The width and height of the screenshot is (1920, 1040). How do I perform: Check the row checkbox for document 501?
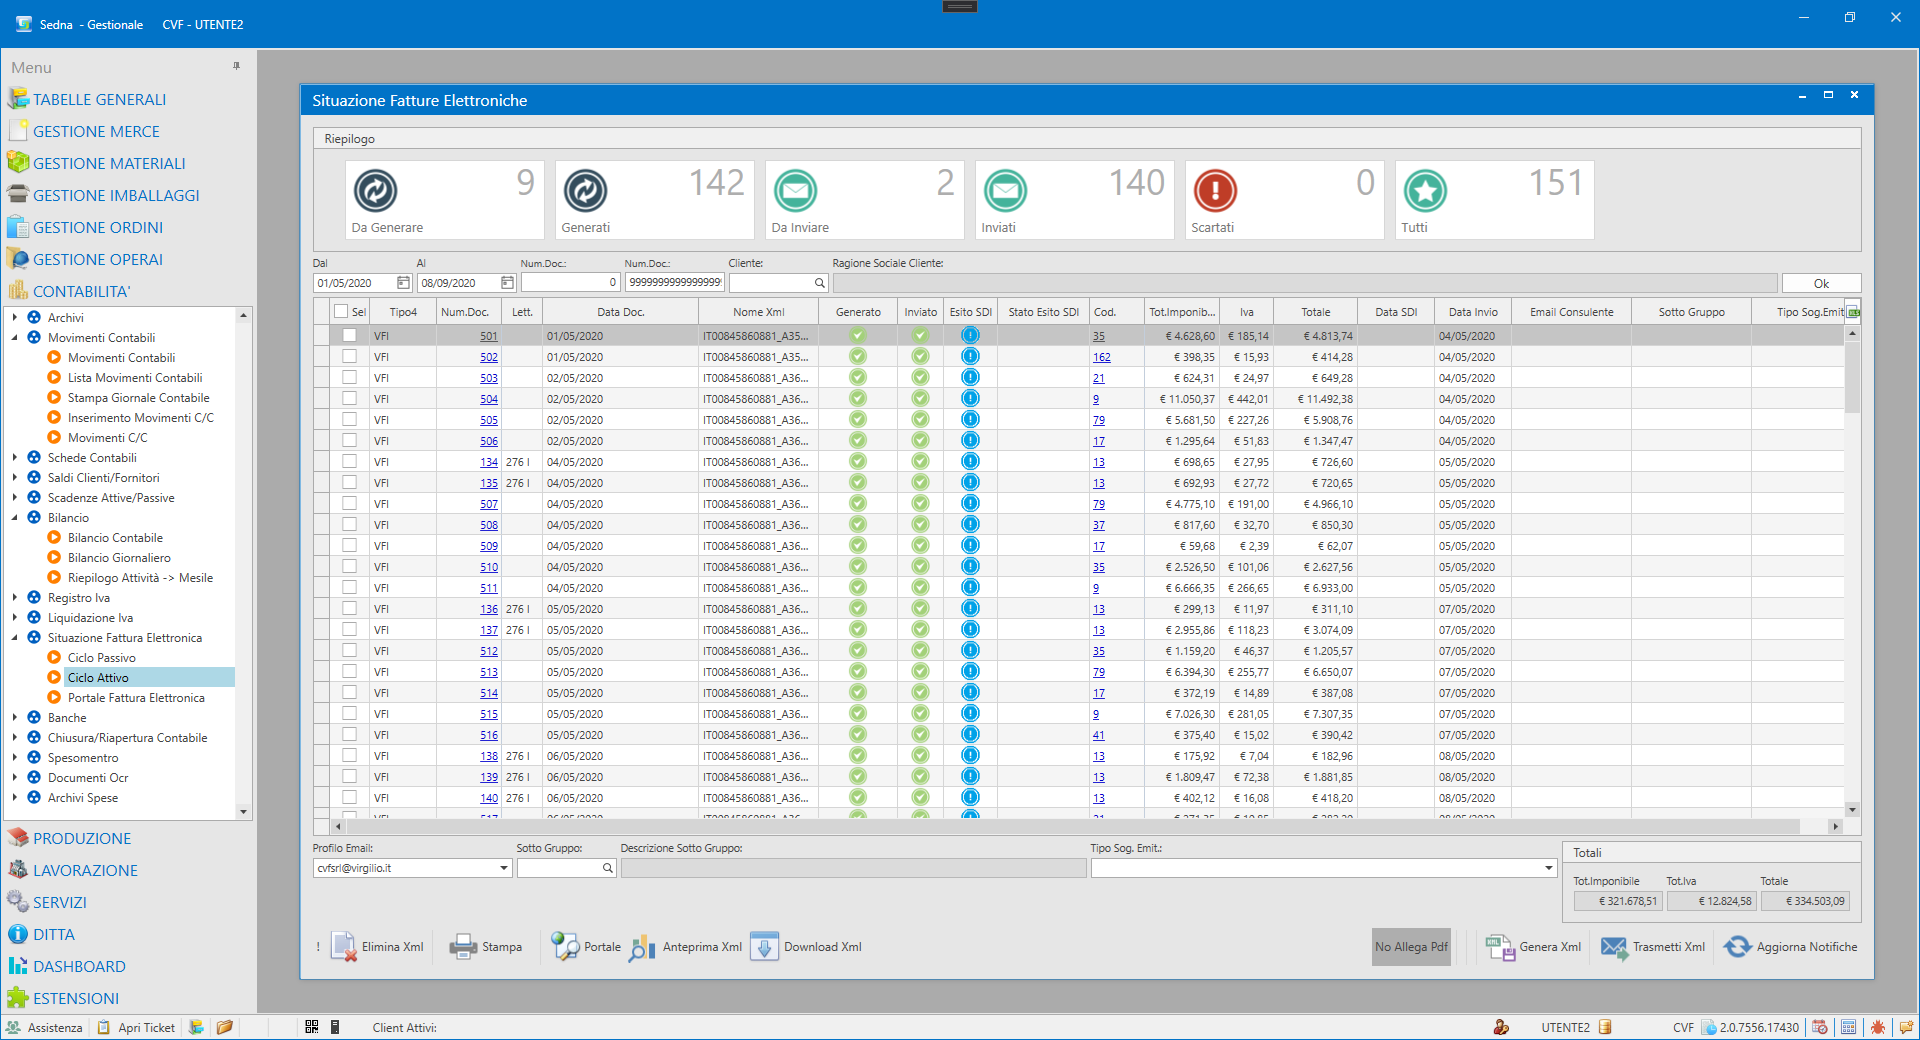pos(349,335)
